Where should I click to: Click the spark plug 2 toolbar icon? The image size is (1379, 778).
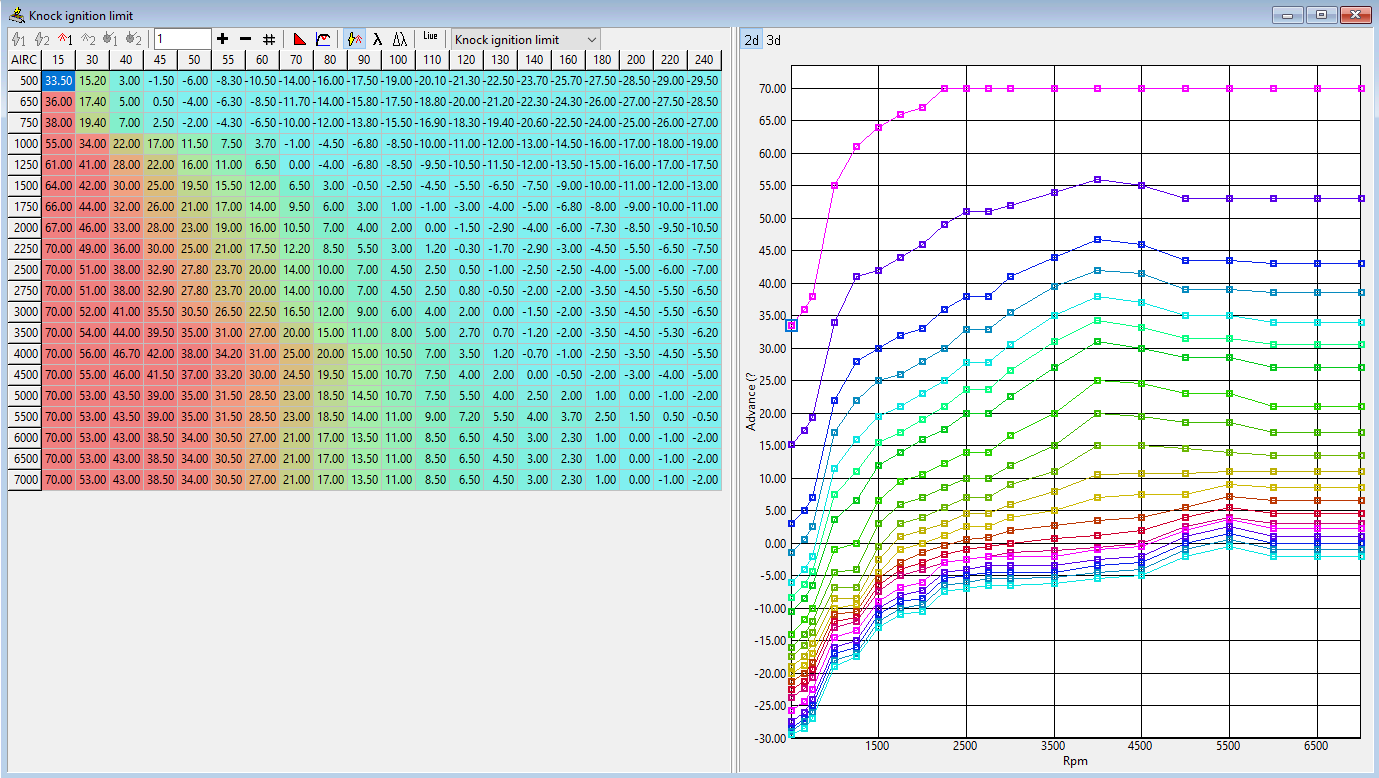pos(133,39)
